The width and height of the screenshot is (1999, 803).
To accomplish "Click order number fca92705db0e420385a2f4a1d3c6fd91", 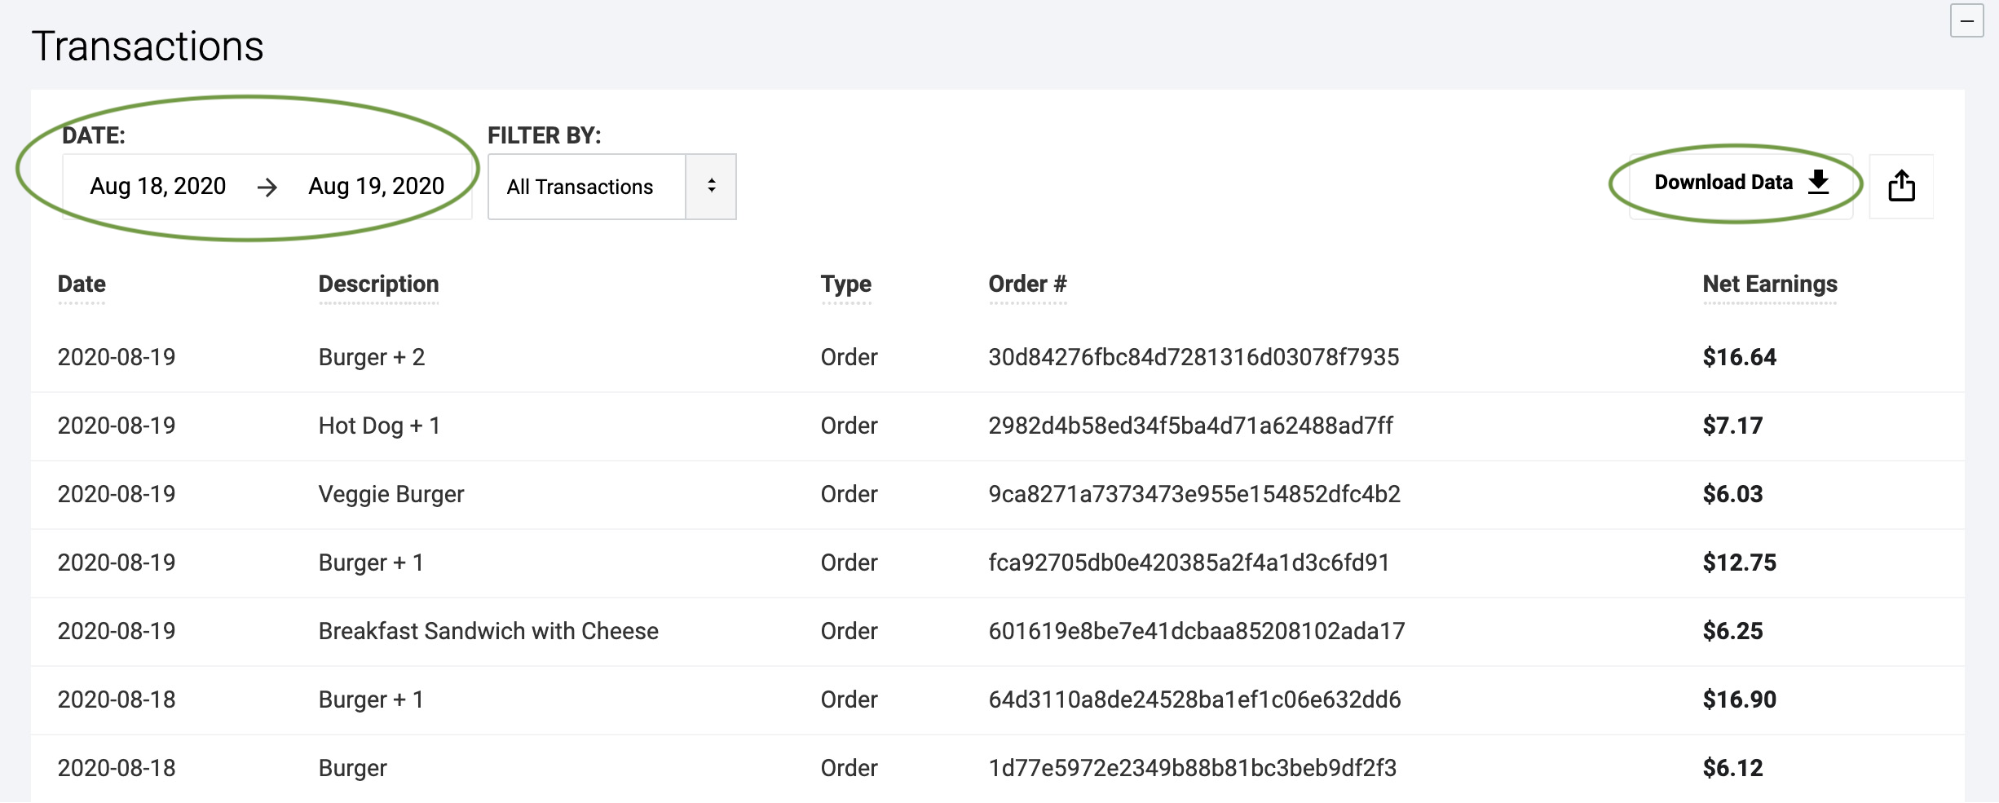I will [1189, 563].
